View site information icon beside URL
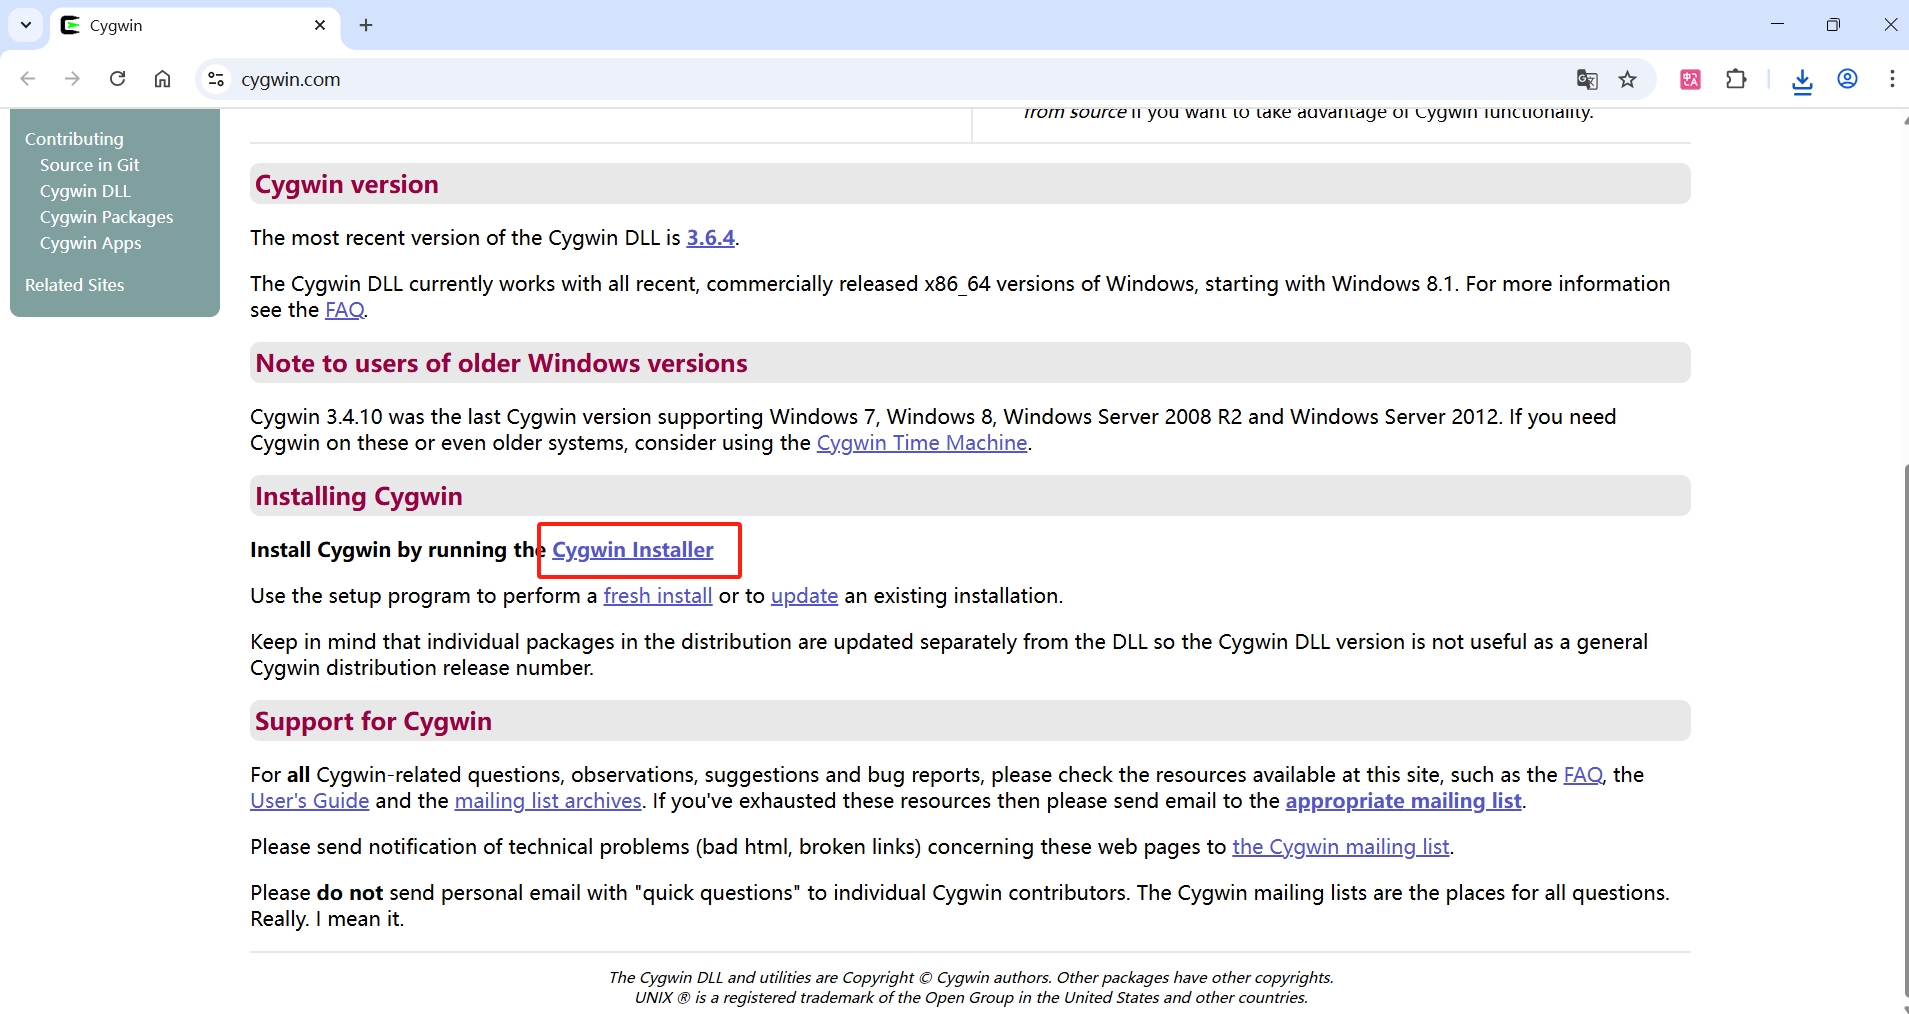 (215, 79)
